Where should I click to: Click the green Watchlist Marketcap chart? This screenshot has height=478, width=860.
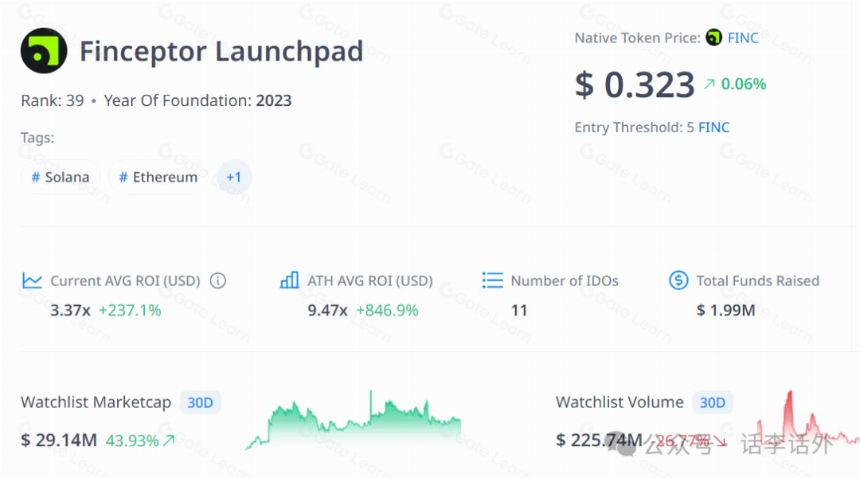(353, 420)
